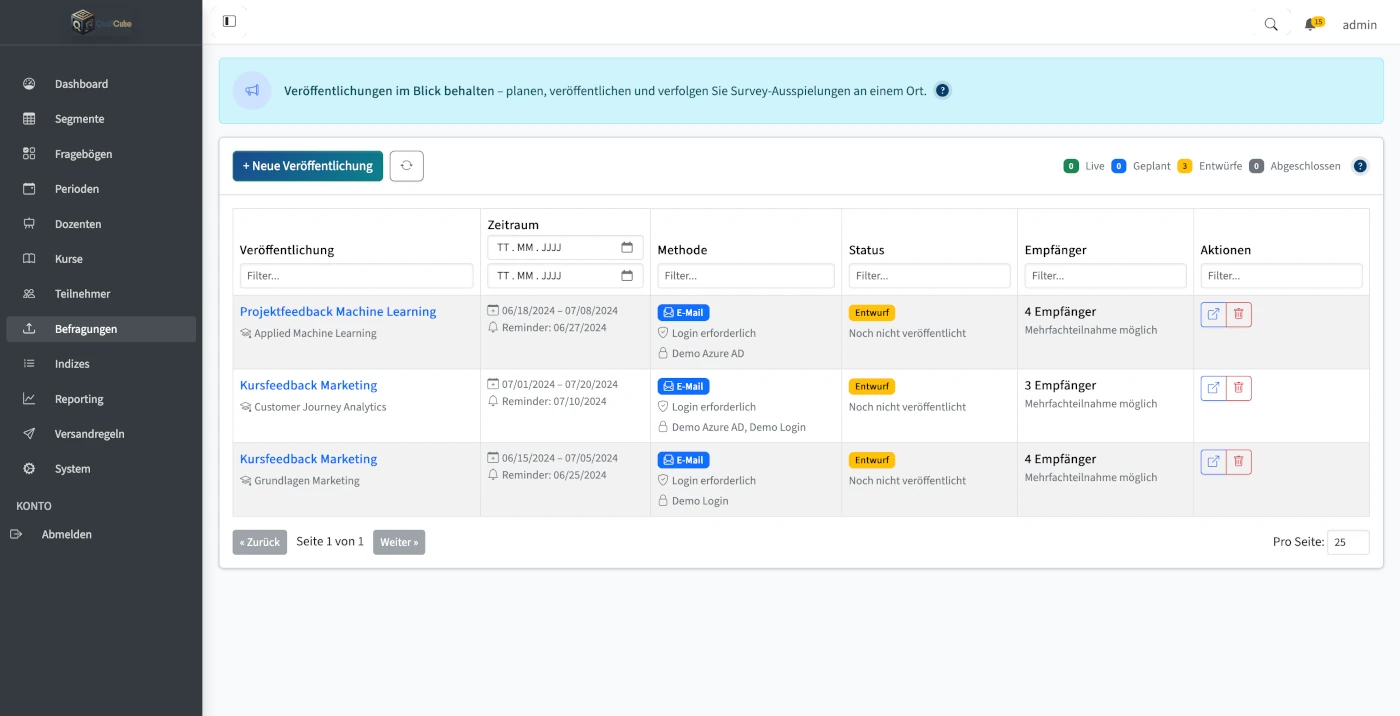Change the Pro Seite page size selector
Viewport: 1400px width, 716px height.
pyautogui.click(x=1348, y=542)
